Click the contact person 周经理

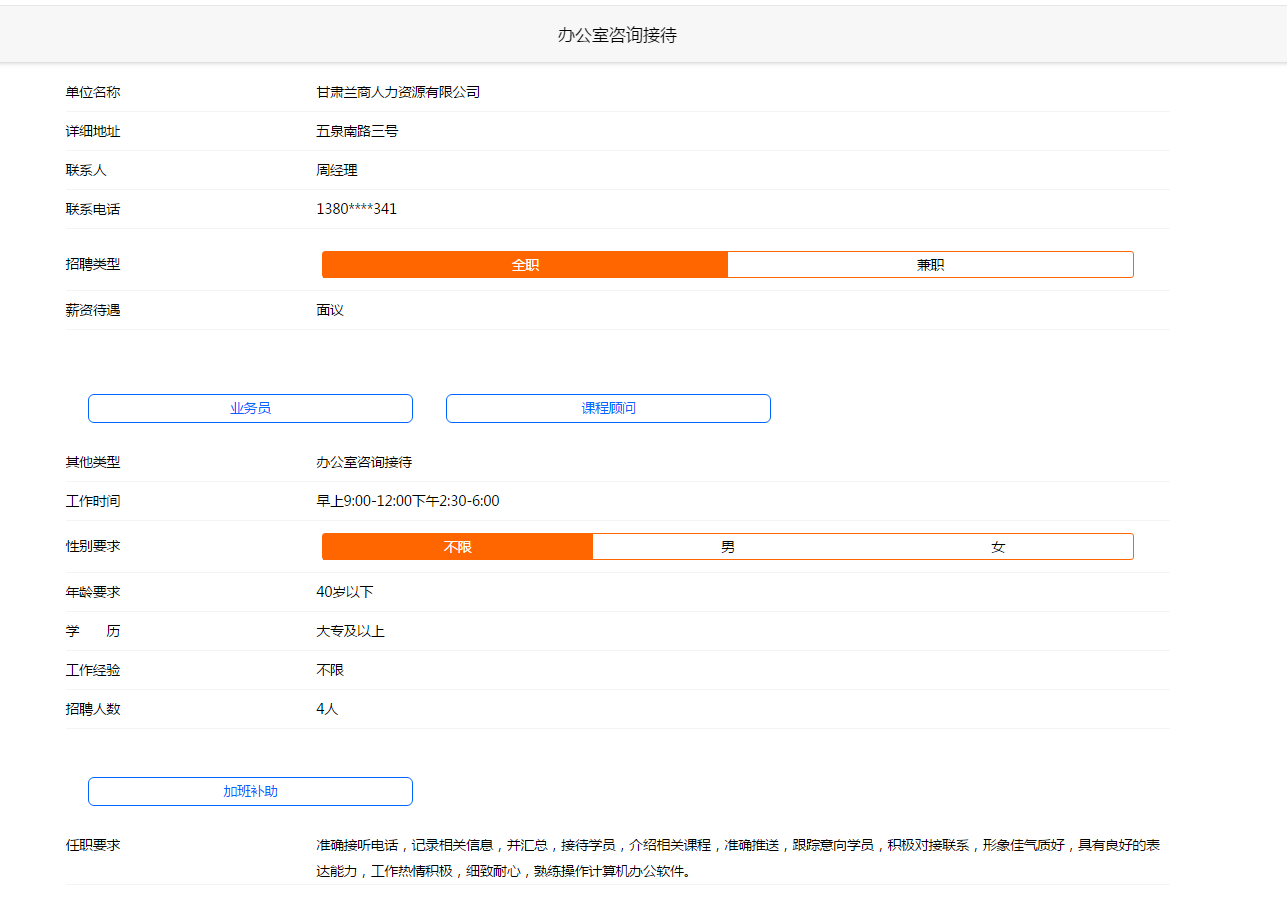pyautogui.click(x=337, y=170)
